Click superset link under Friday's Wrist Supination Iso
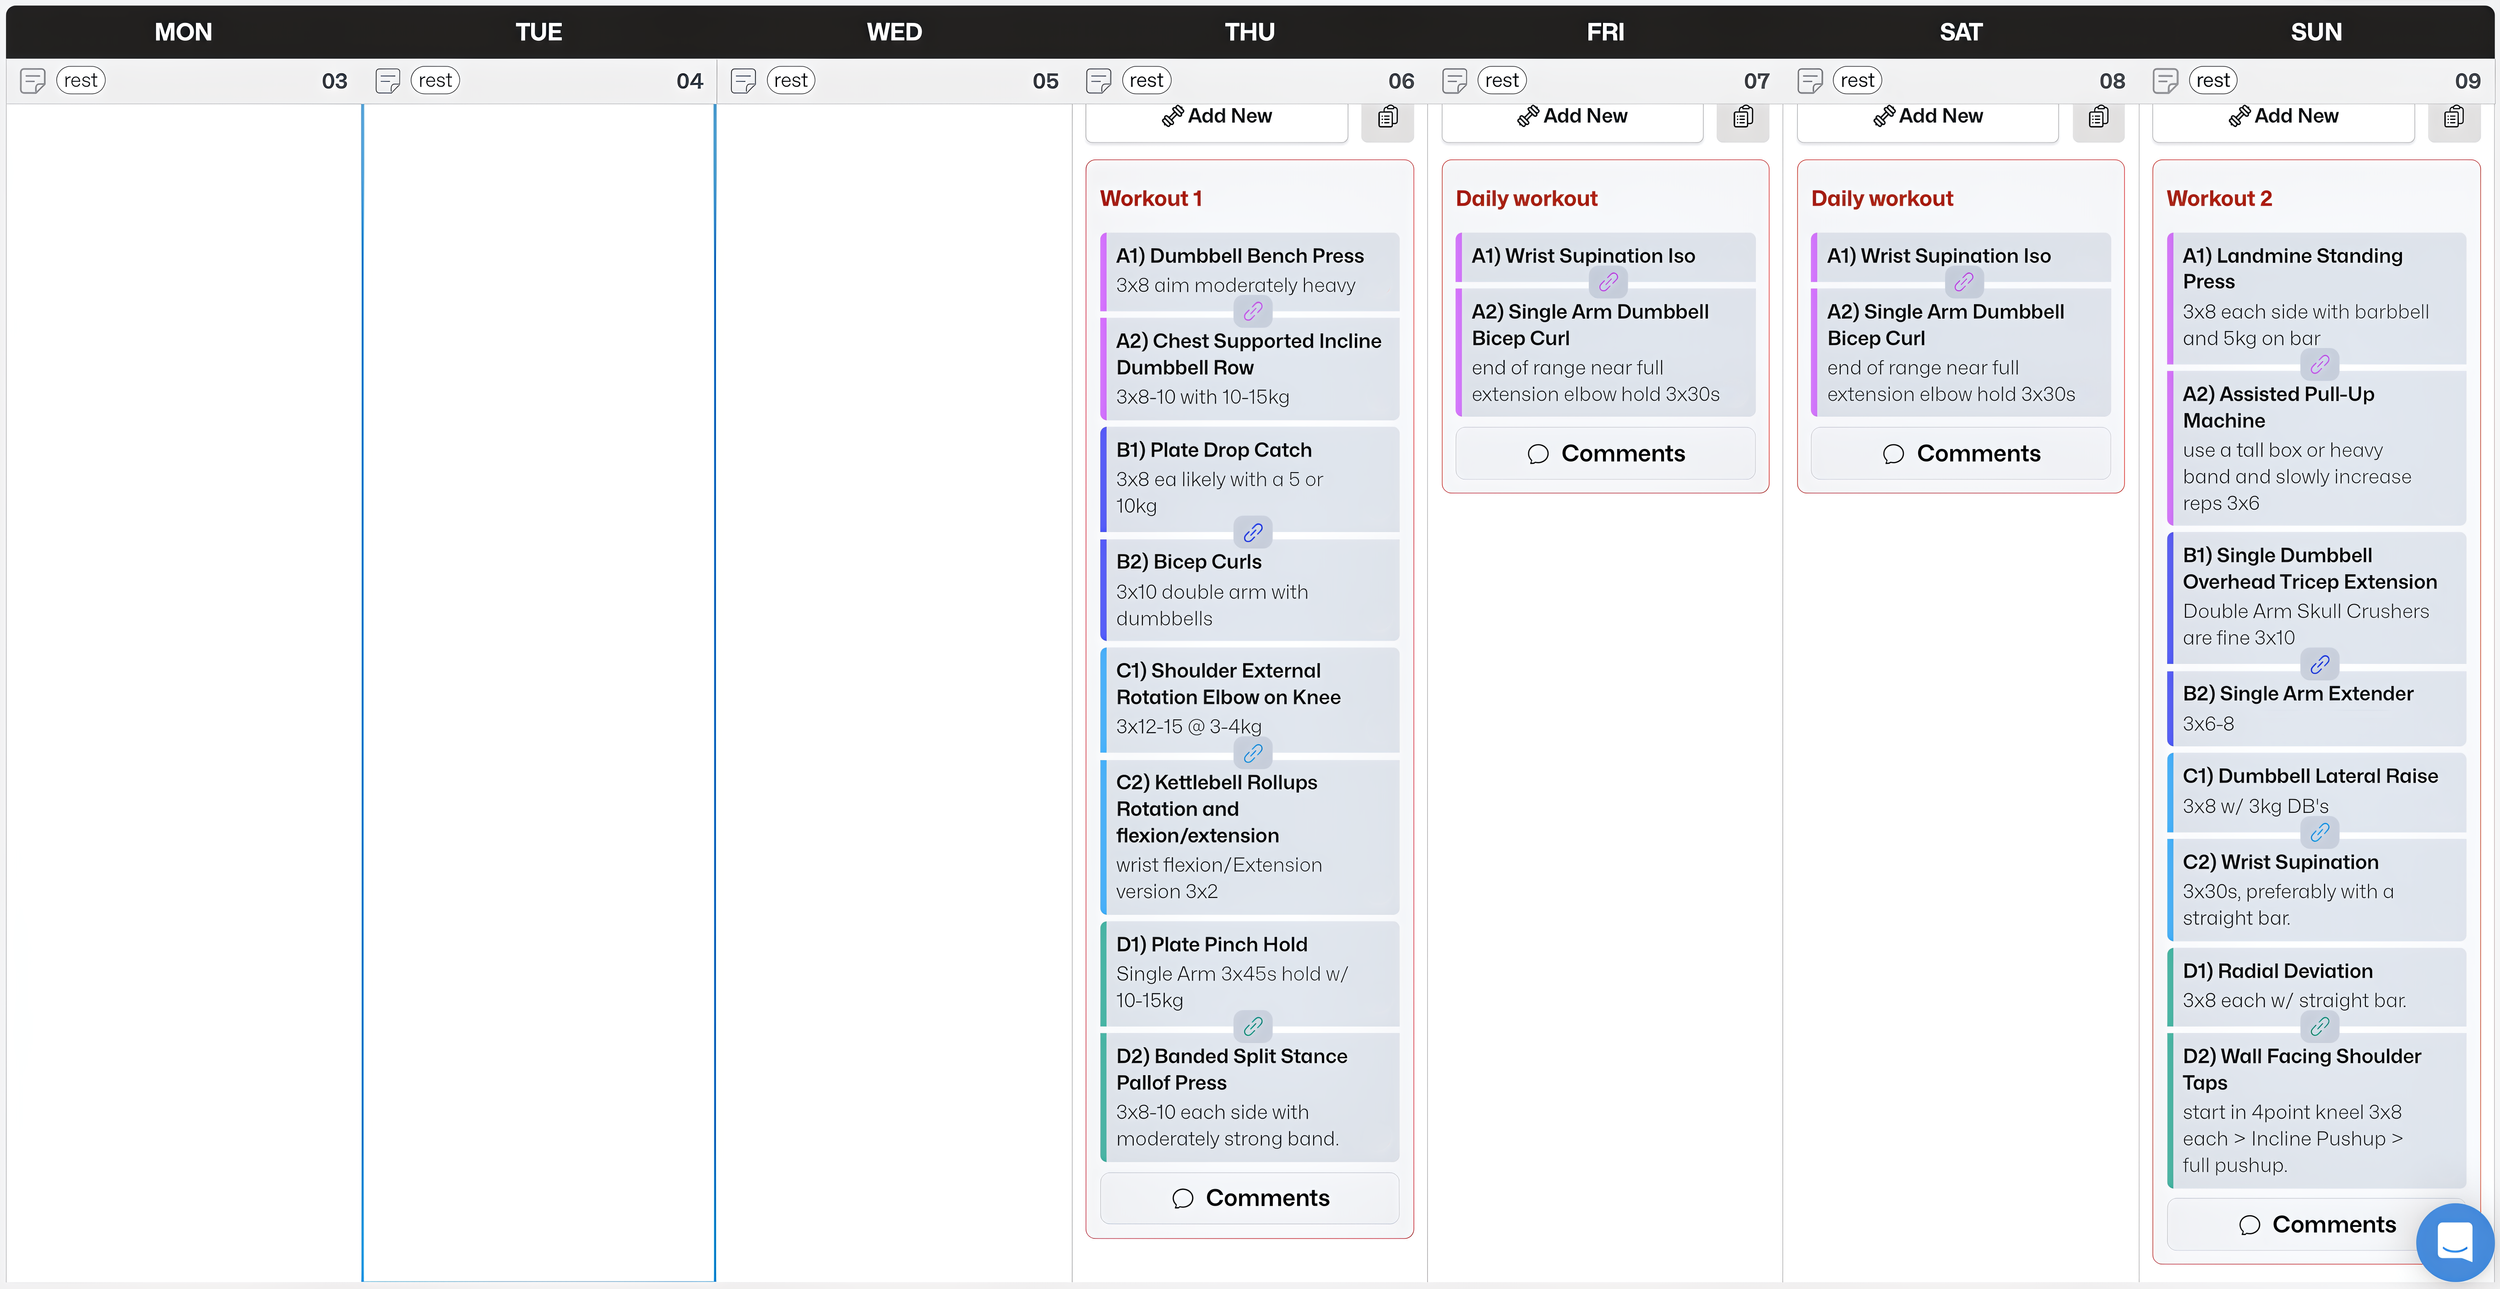The width and height of the screenshot is (2500, 1289). click(1608, 283)
